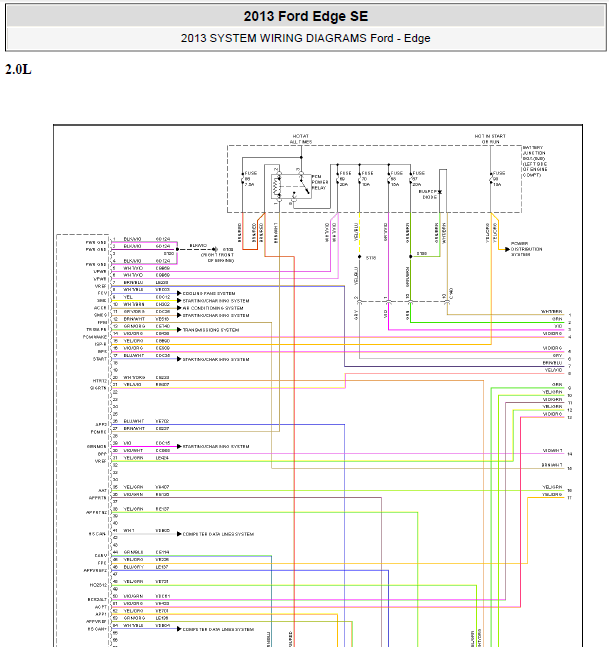This screenshot has height=647, width=609.
Task: Click the '2013 SYSTEM WIRING DIAGRAMS Ford - Edge' subtitle
Action: click(x=305, y=38)
